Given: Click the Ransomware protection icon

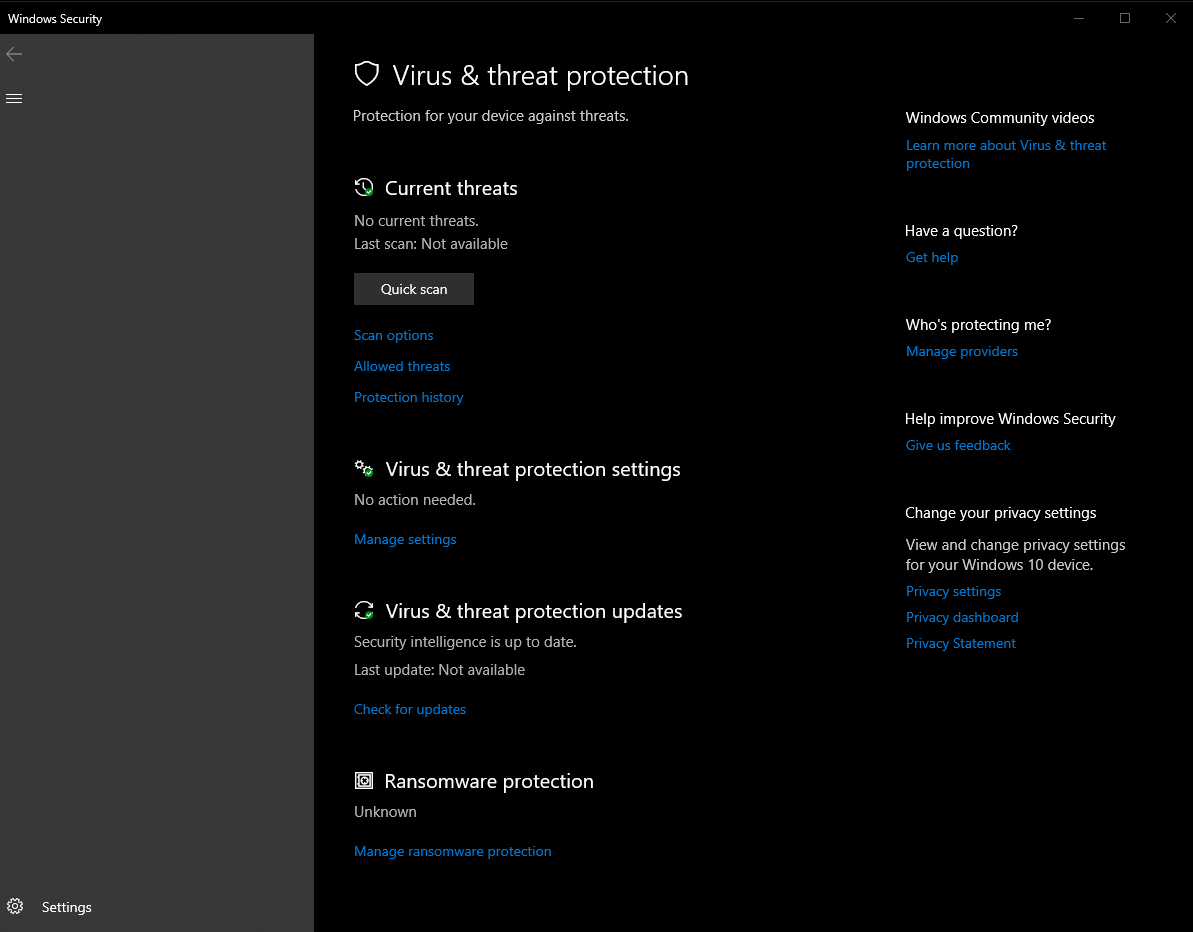Looking at the screenshot, I should 364,781.
